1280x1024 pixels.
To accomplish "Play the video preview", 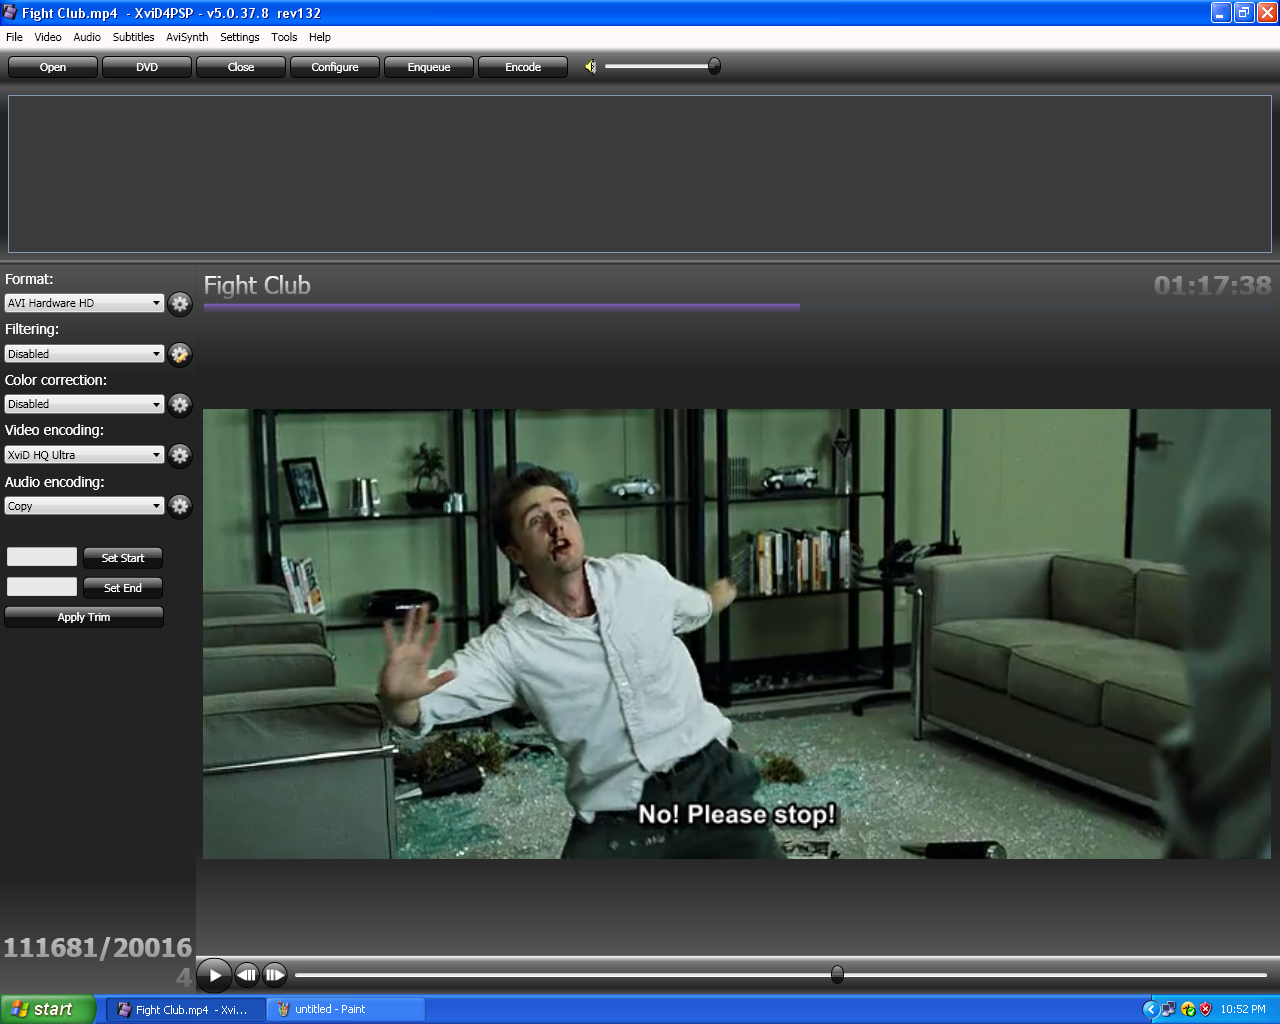I will click(x=214, y=975).
